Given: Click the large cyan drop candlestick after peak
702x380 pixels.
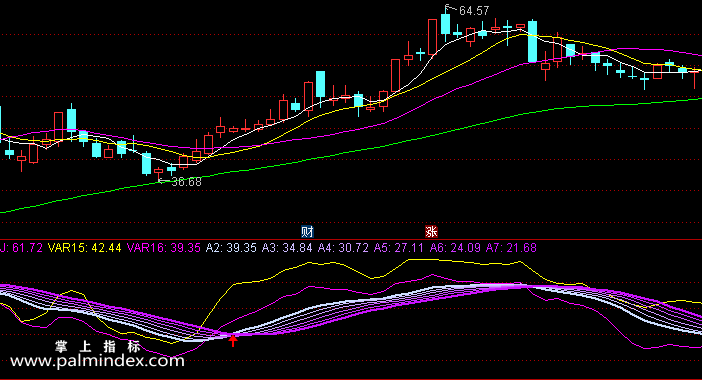Looking at the screenshot, I should tap(532, 41).
